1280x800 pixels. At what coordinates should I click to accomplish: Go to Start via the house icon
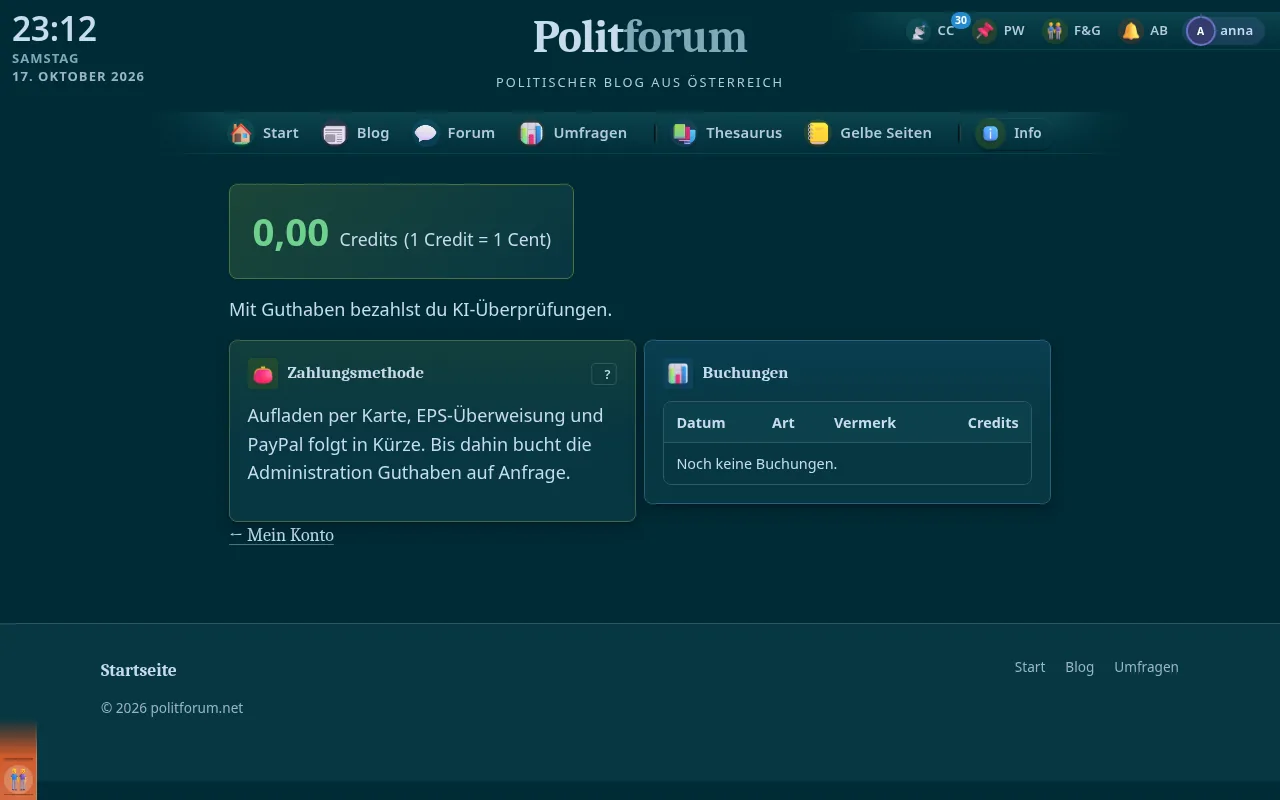click(x=241, y=133)
